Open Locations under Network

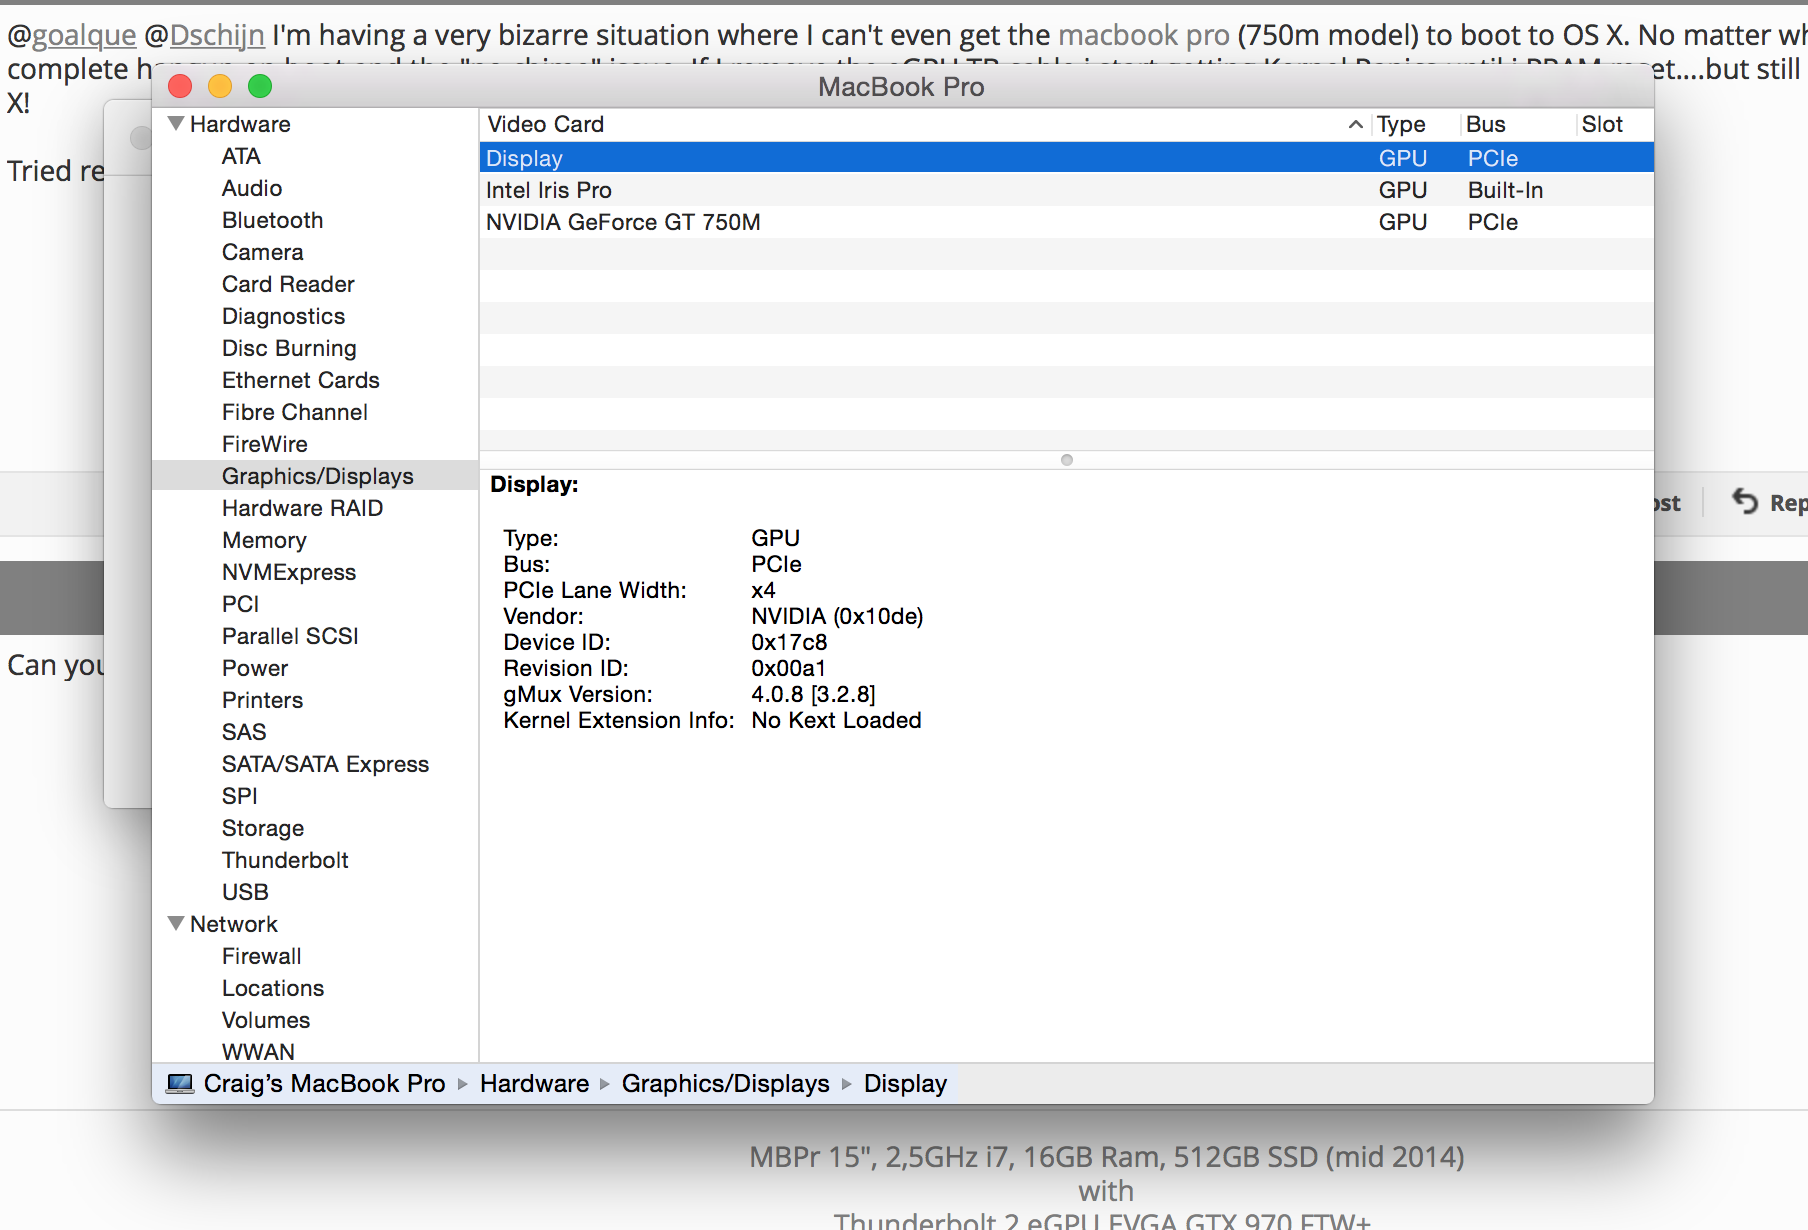point(273,988)
